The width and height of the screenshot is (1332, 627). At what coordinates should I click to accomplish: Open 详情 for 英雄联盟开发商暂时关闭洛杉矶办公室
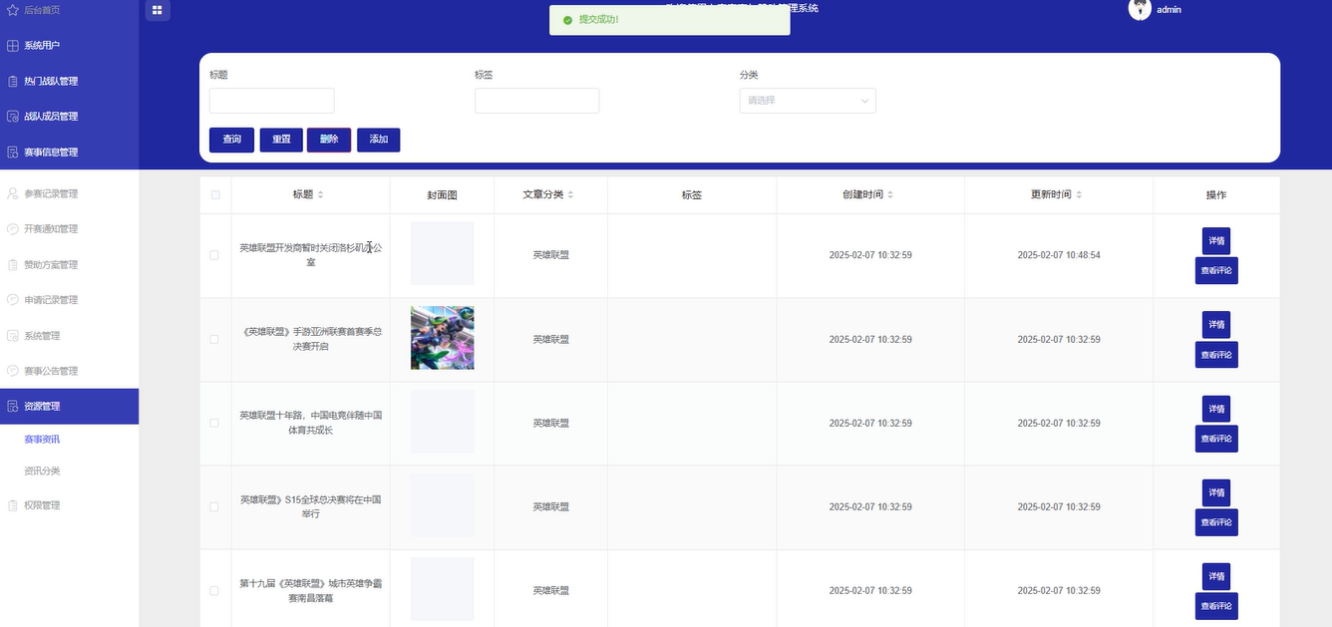1216,241
